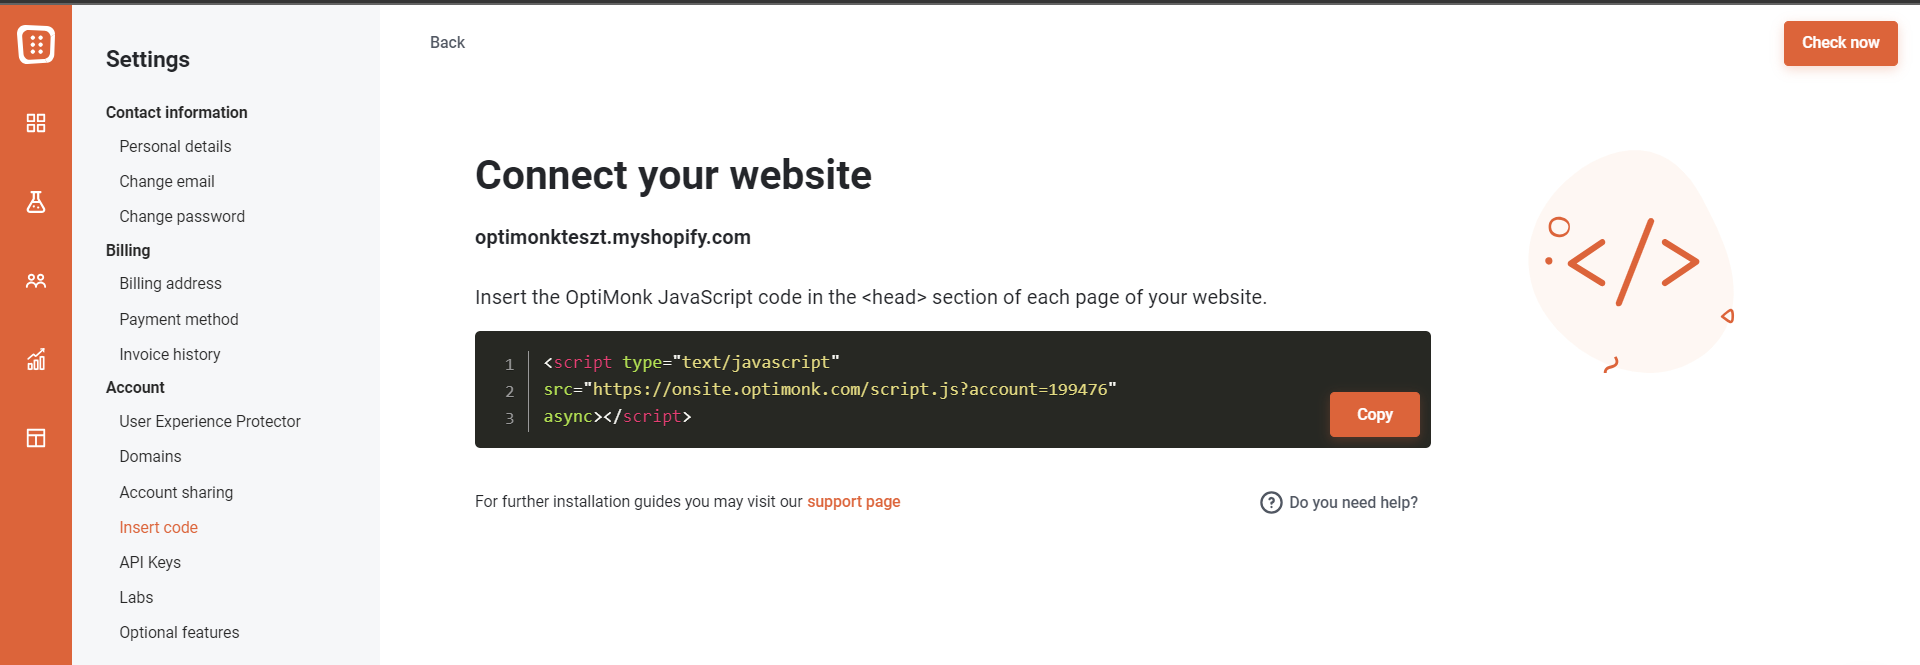Viewport: 1920px width, 665px height.
Task: Select Change email in settings
Action: tap(167, 181)
